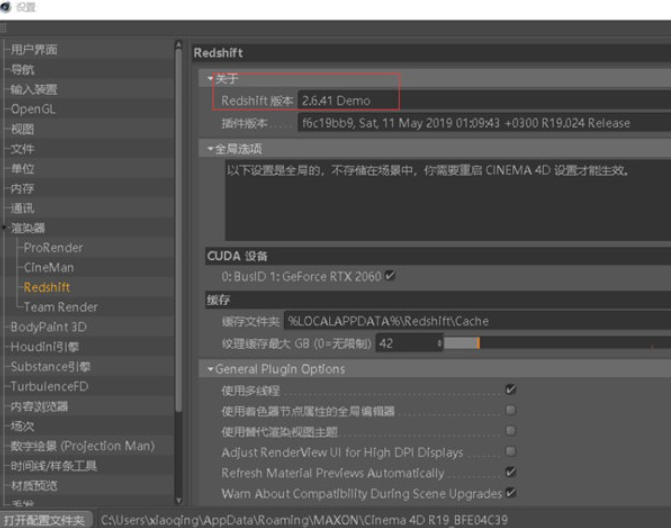The height and width of the screenshot is (528, 672).
Task: Select 通讯 category
Action: (22, 209)
